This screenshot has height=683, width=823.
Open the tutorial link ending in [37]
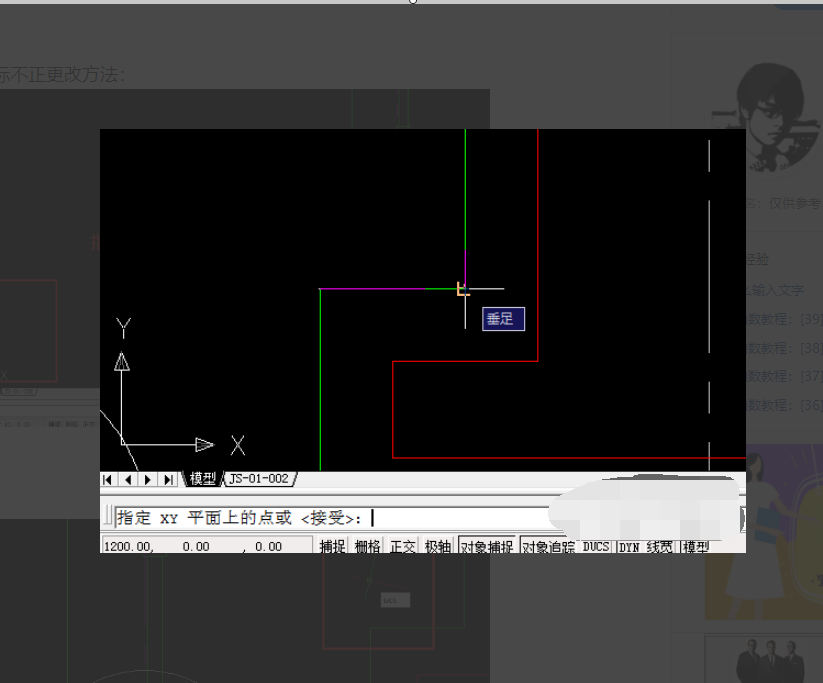point(784,376)
